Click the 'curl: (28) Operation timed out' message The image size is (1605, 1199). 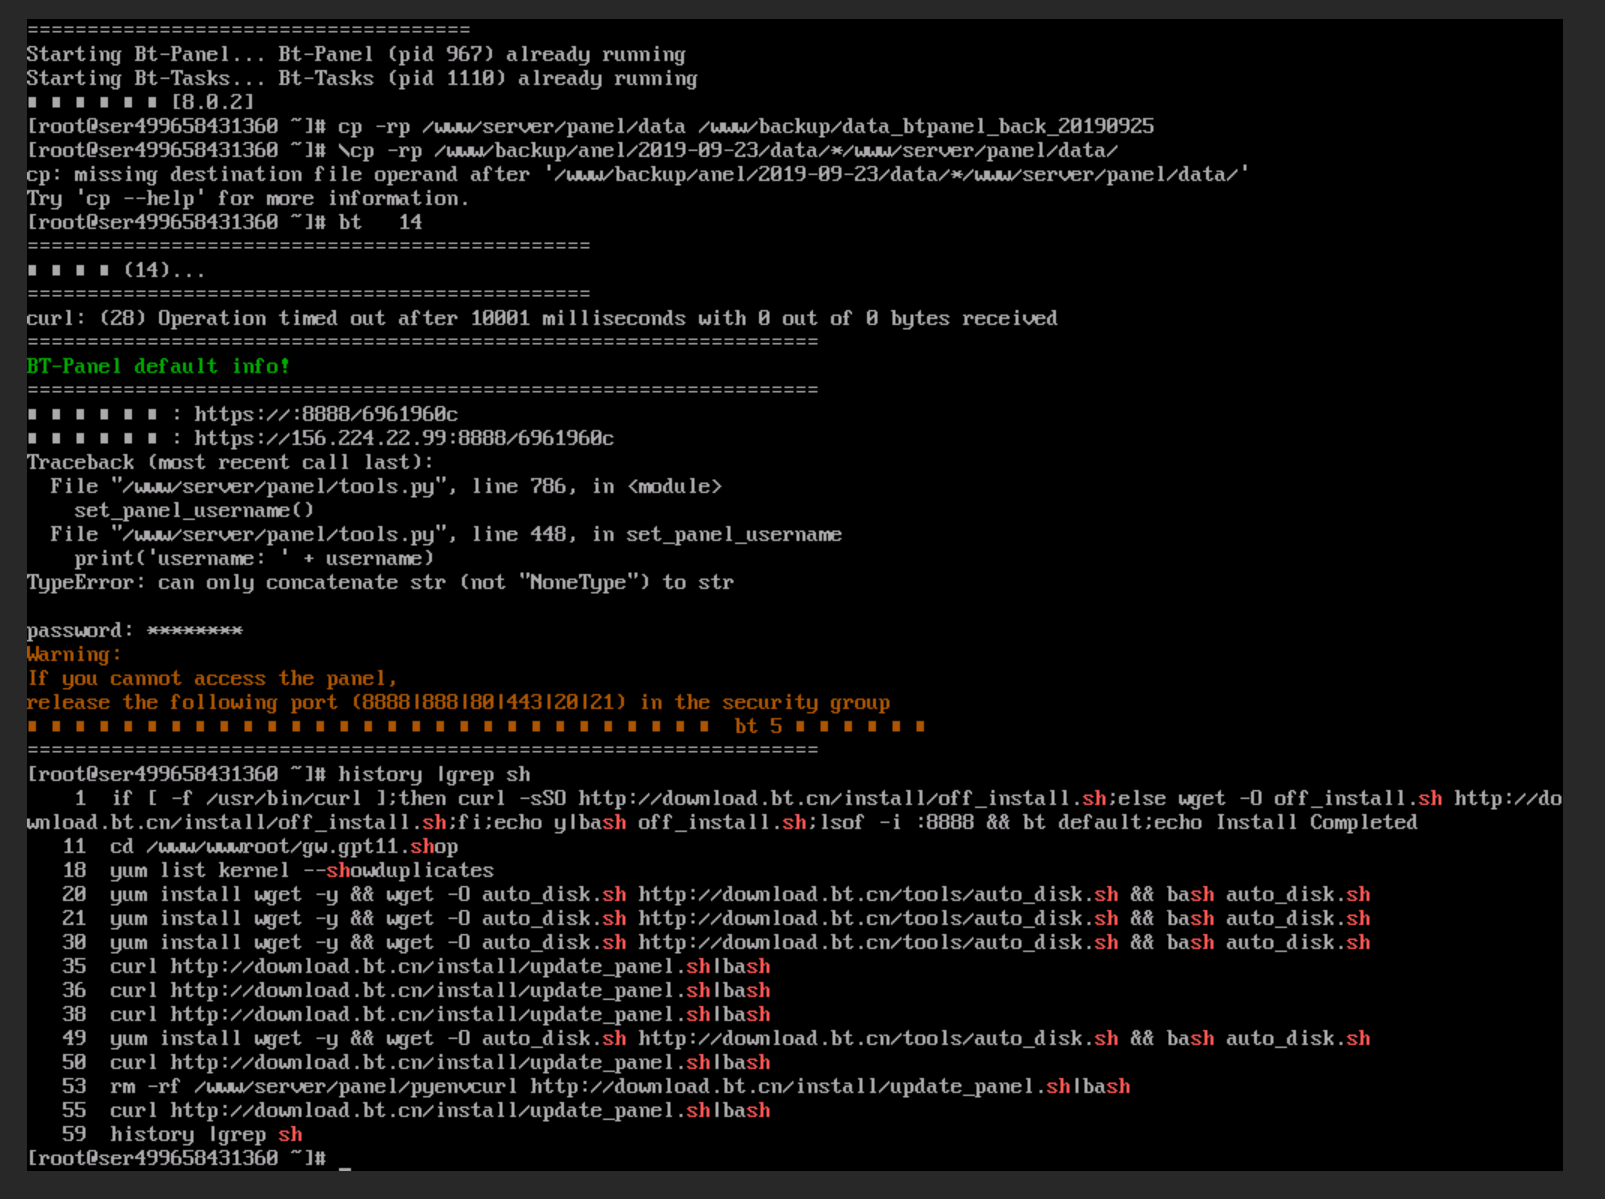pos(542,318)
